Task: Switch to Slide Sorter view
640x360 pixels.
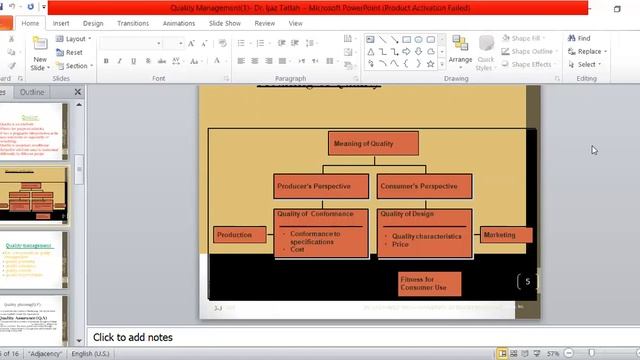Action: click(x=514, y=353)
